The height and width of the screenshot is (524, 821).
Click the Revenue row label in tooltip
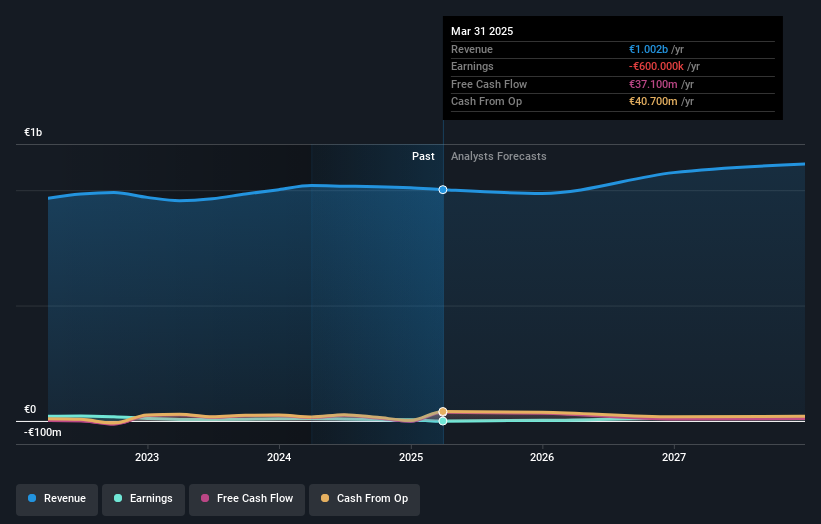pyautogui.click(x=472, y=49)
